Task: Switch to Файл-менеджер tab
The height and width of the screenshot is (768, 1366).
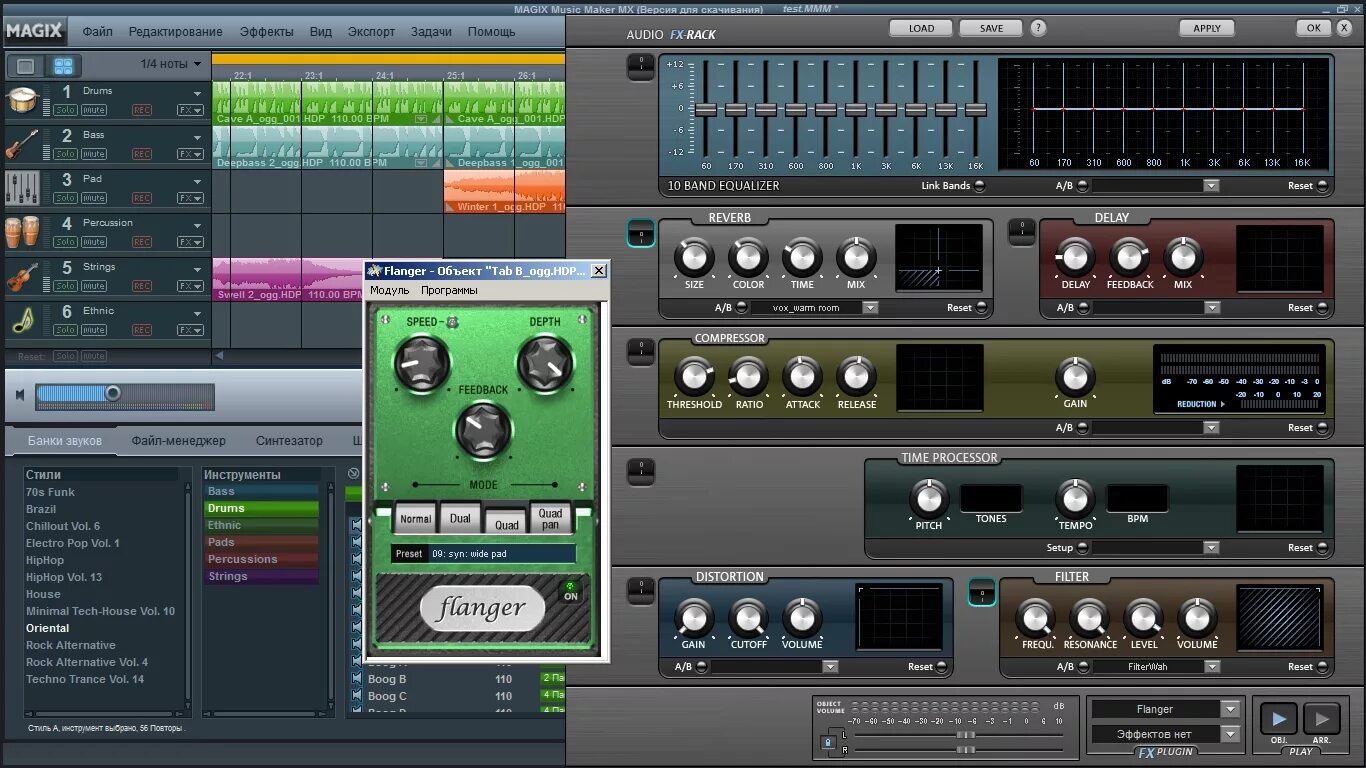Action: (x=178, y=441)
